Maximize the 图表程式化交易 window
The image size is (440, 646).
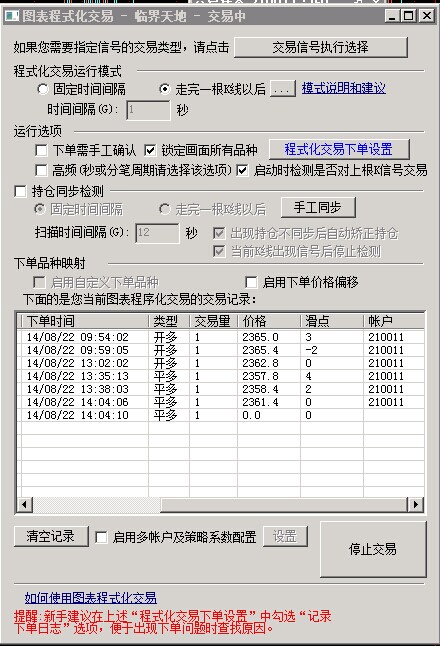pos(408,16)
